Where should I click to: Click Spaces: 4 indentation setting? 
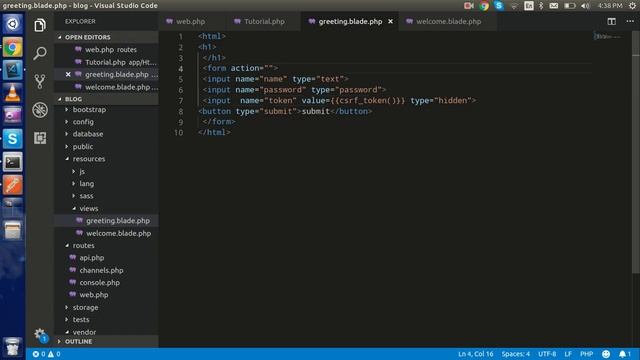(516, 354)
